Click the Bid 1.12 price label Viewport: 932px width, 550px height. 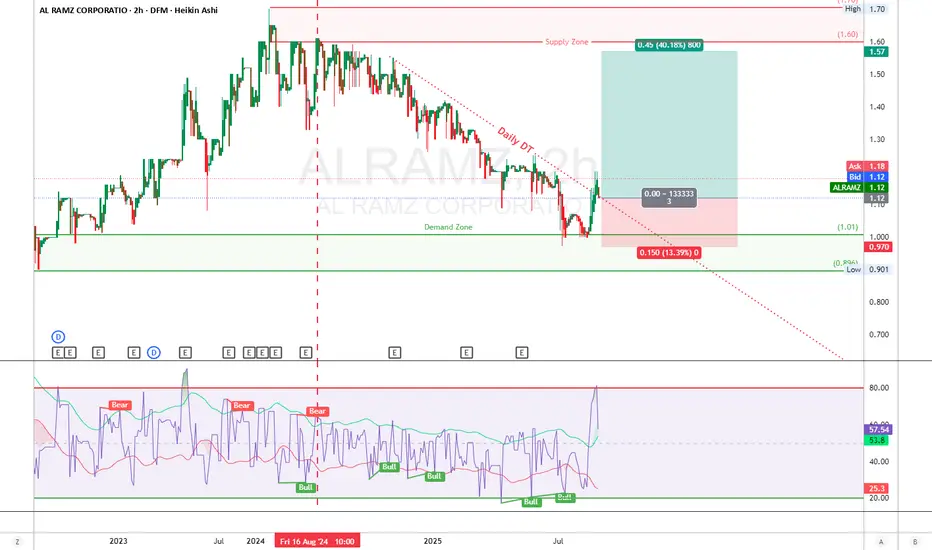coord(867,177)
